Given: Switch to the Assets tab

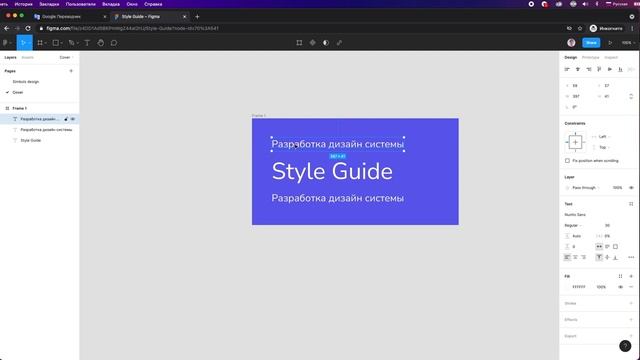Looking at the screenshot, I should (27, 58).
